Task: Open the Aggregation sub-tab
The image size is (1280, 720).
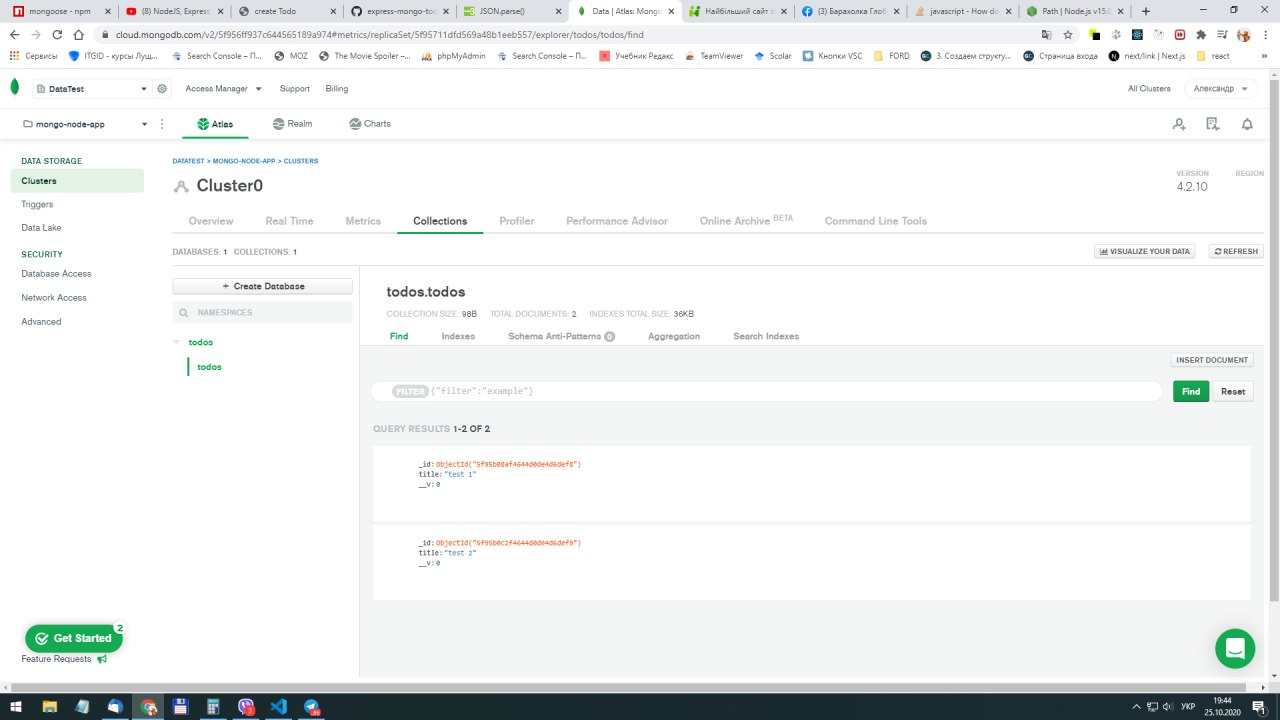Action: [x=674, y=336]
